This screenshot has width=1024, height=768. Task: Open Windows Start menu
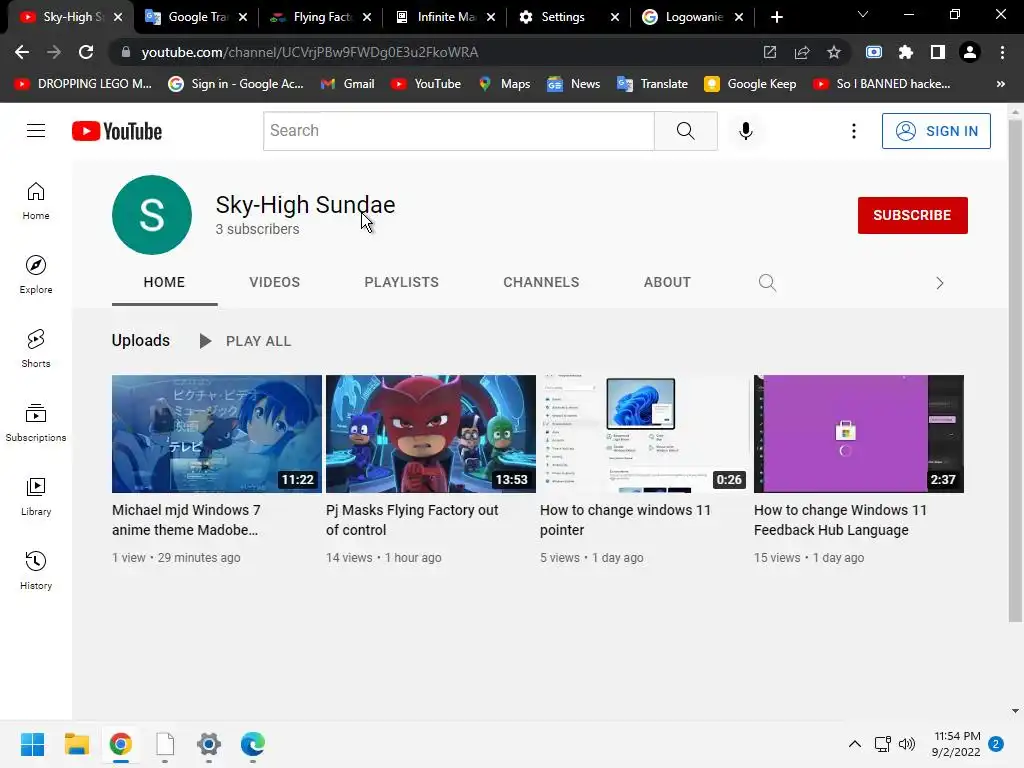tap(32, 744)
